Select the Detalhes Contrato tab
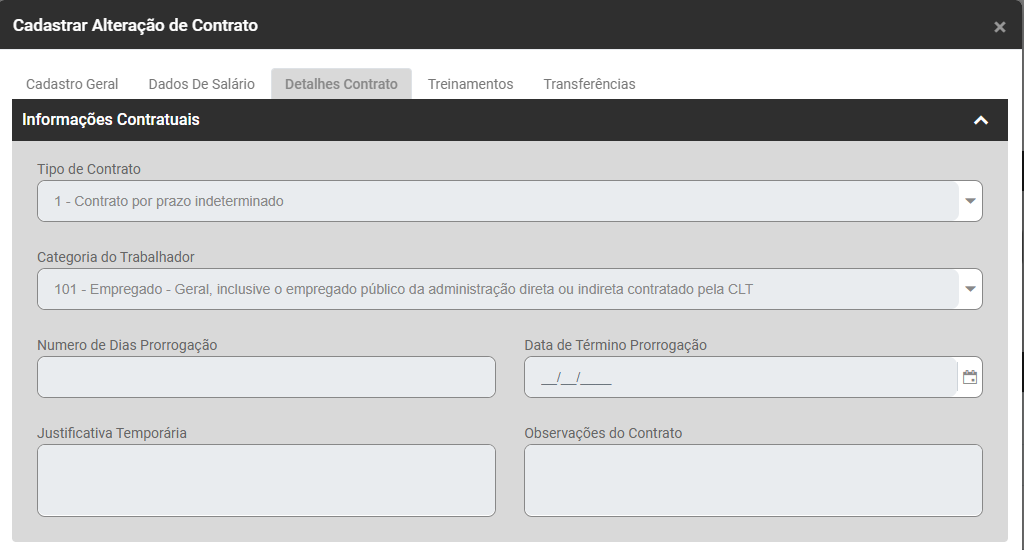 pyautogui.click(x=341, y=84)
